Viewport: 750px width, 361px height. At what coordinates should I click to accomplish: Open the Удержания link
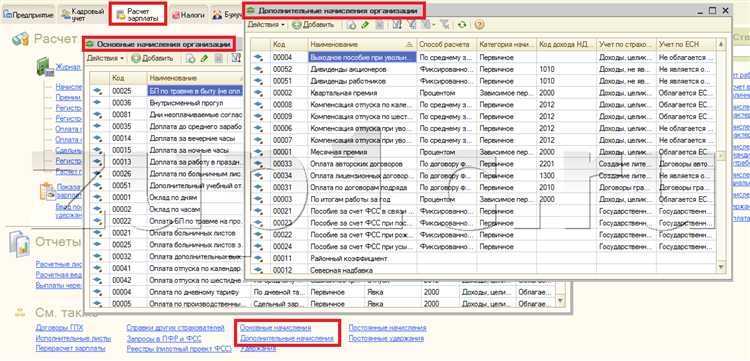(257, 349)
